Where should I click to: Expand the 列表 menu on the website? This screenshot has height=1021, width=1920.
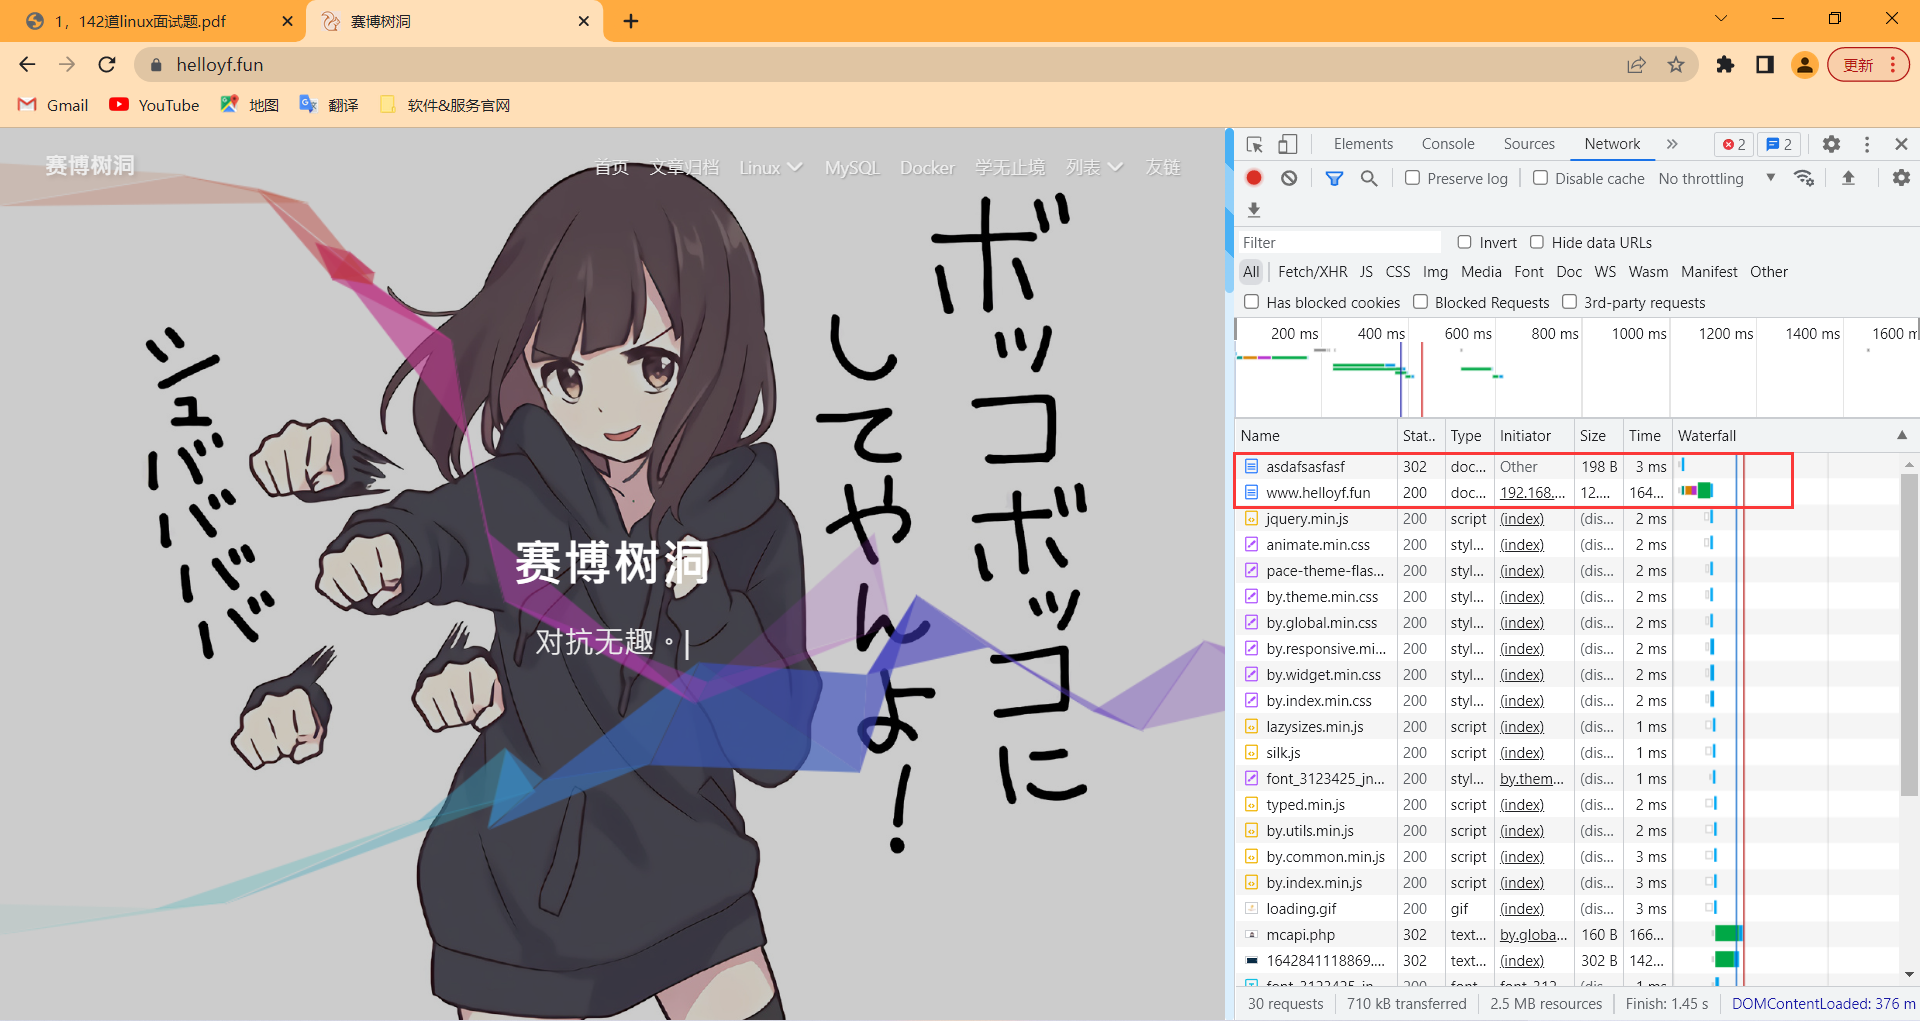tap(1094, 167)
